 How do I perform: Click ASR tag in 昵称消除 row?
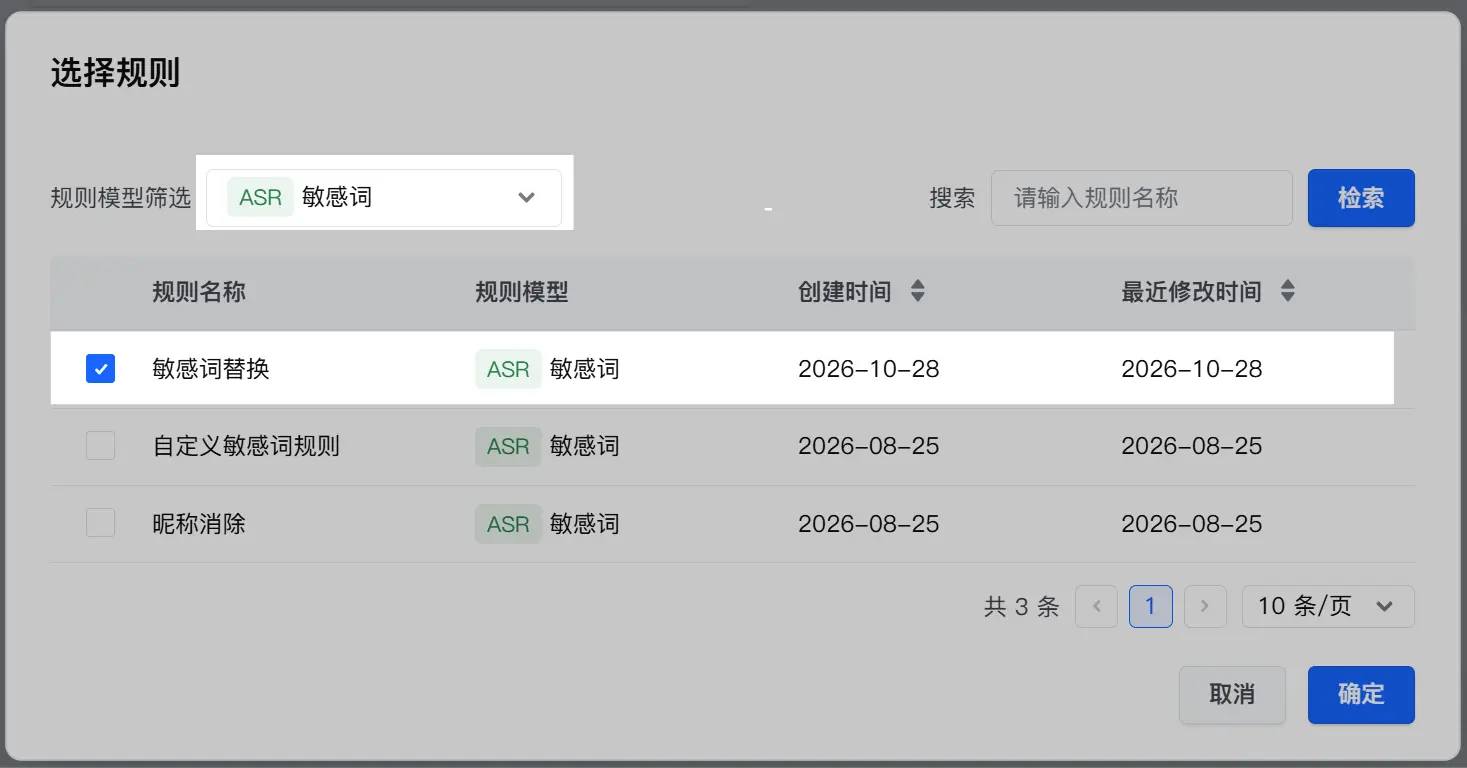click(508, 524)
